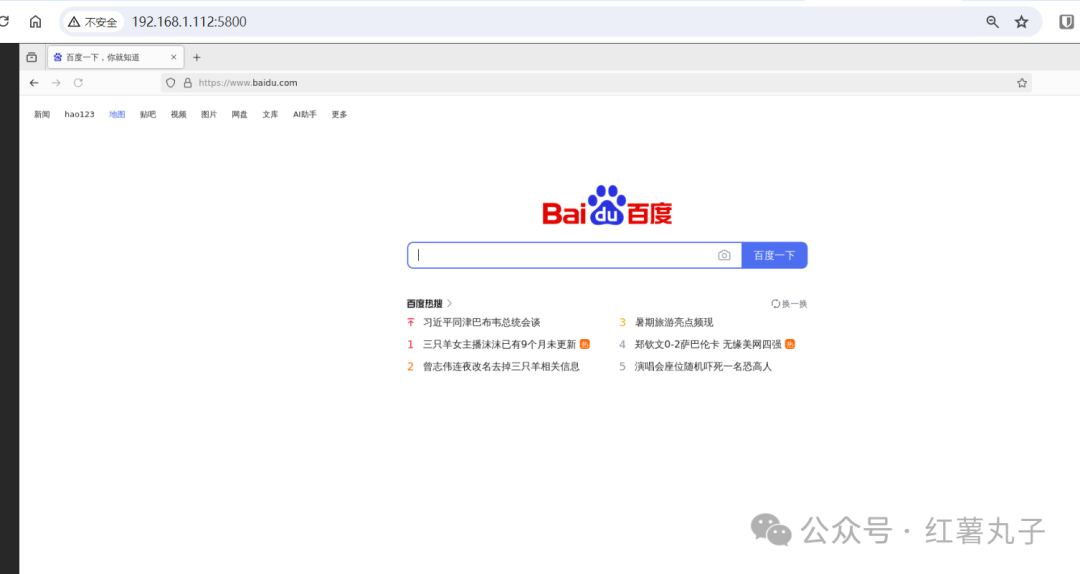Viewport: 1080px width, 574px height.
Task: Open the Firefox tab list icon left of tabs
Action: pos(31,58)
